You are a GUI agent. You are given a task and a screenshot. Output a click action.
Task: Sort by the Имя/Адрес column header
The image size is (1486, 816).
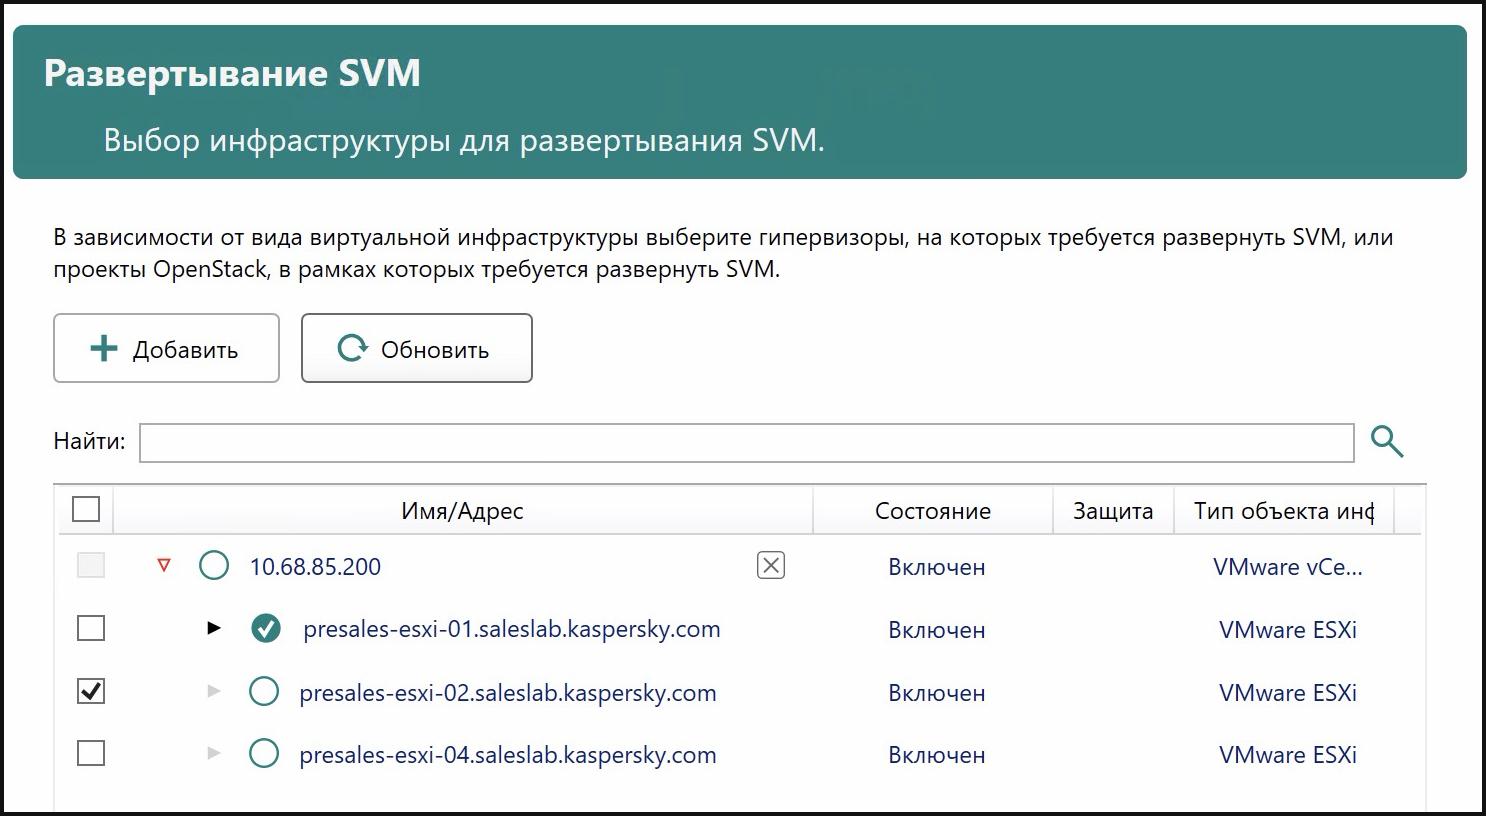(x=463, y=511)
